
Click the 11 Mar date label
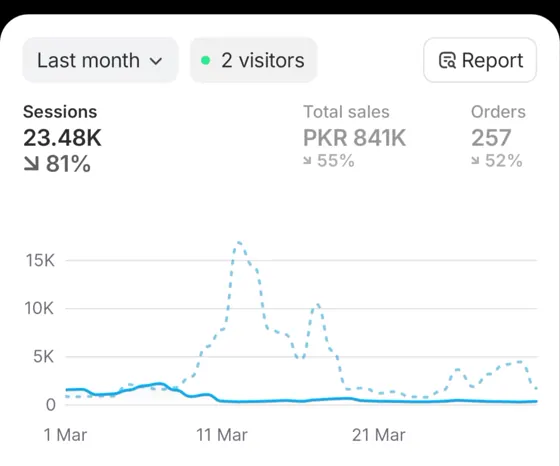click(222, 435)
